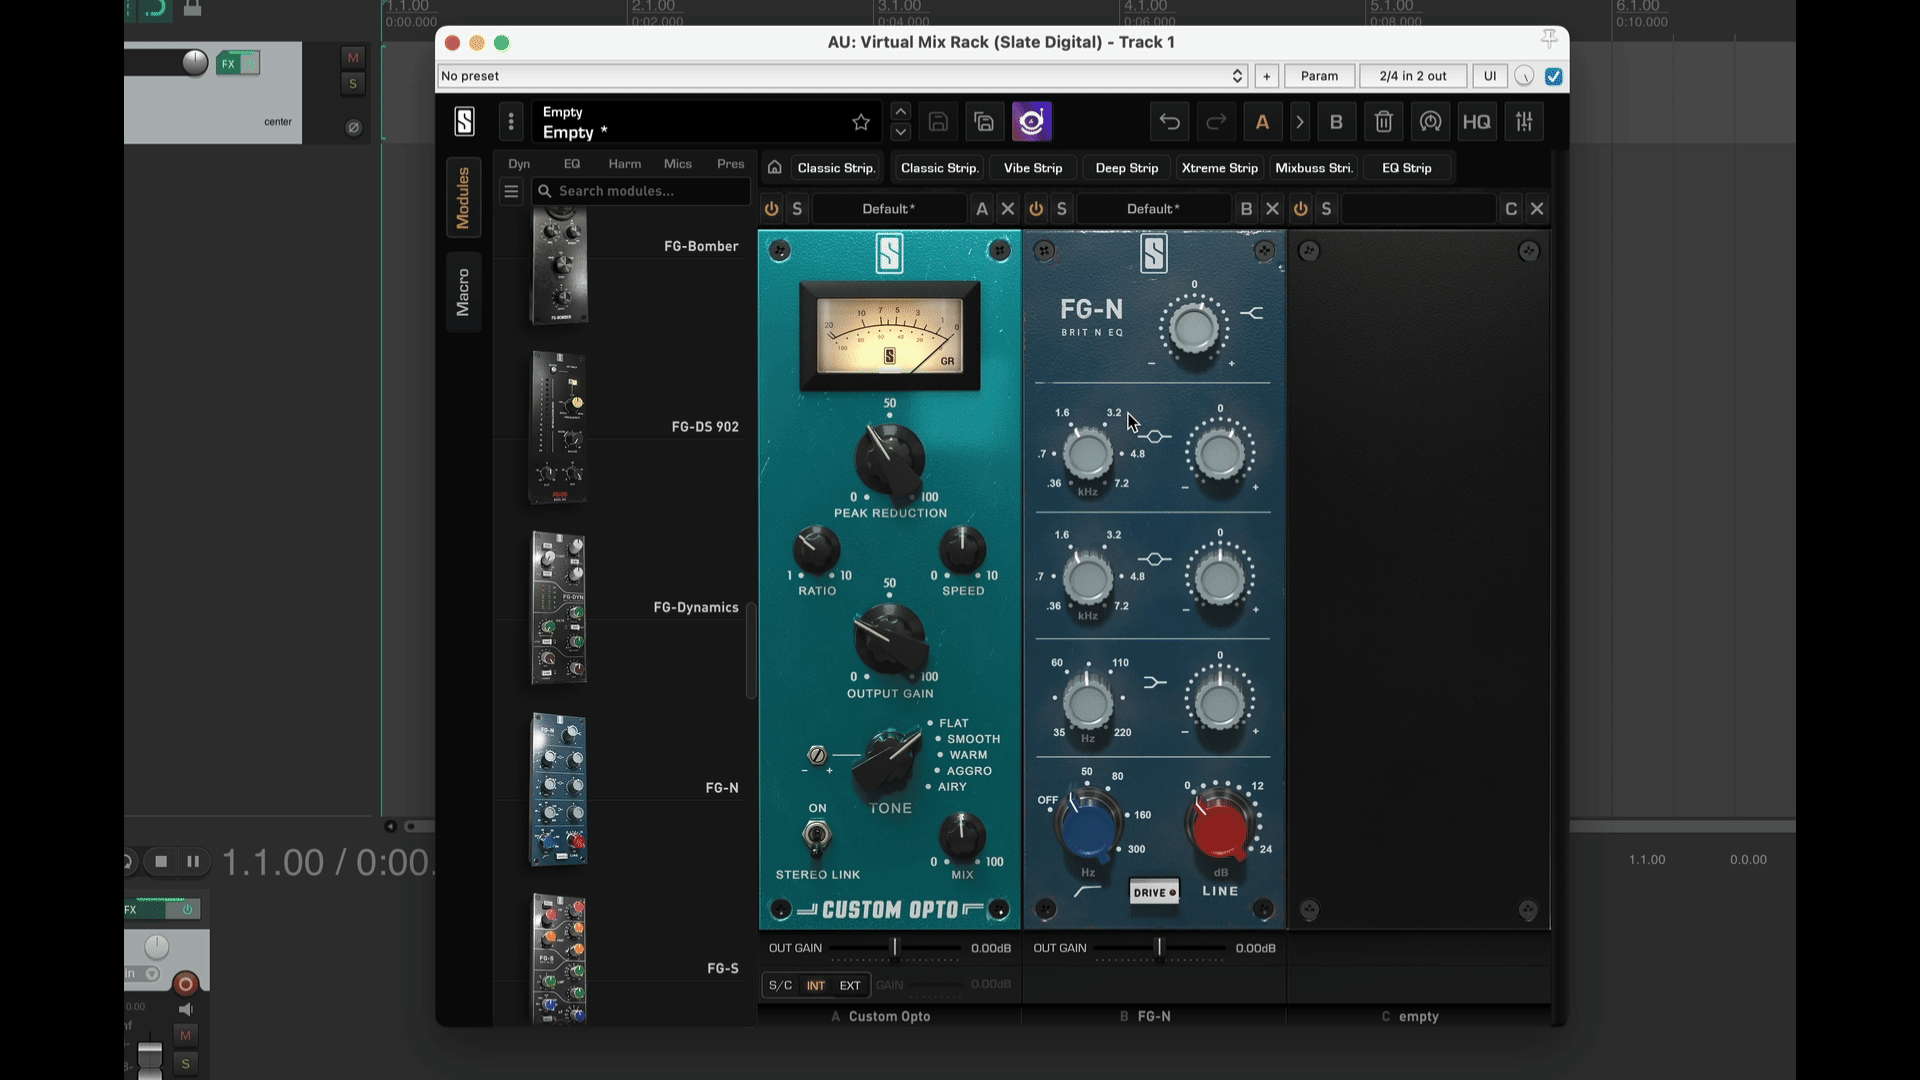Open the Default preset dropdown of slot B
This screenshot has width=1920, height=1080.
1154,209
